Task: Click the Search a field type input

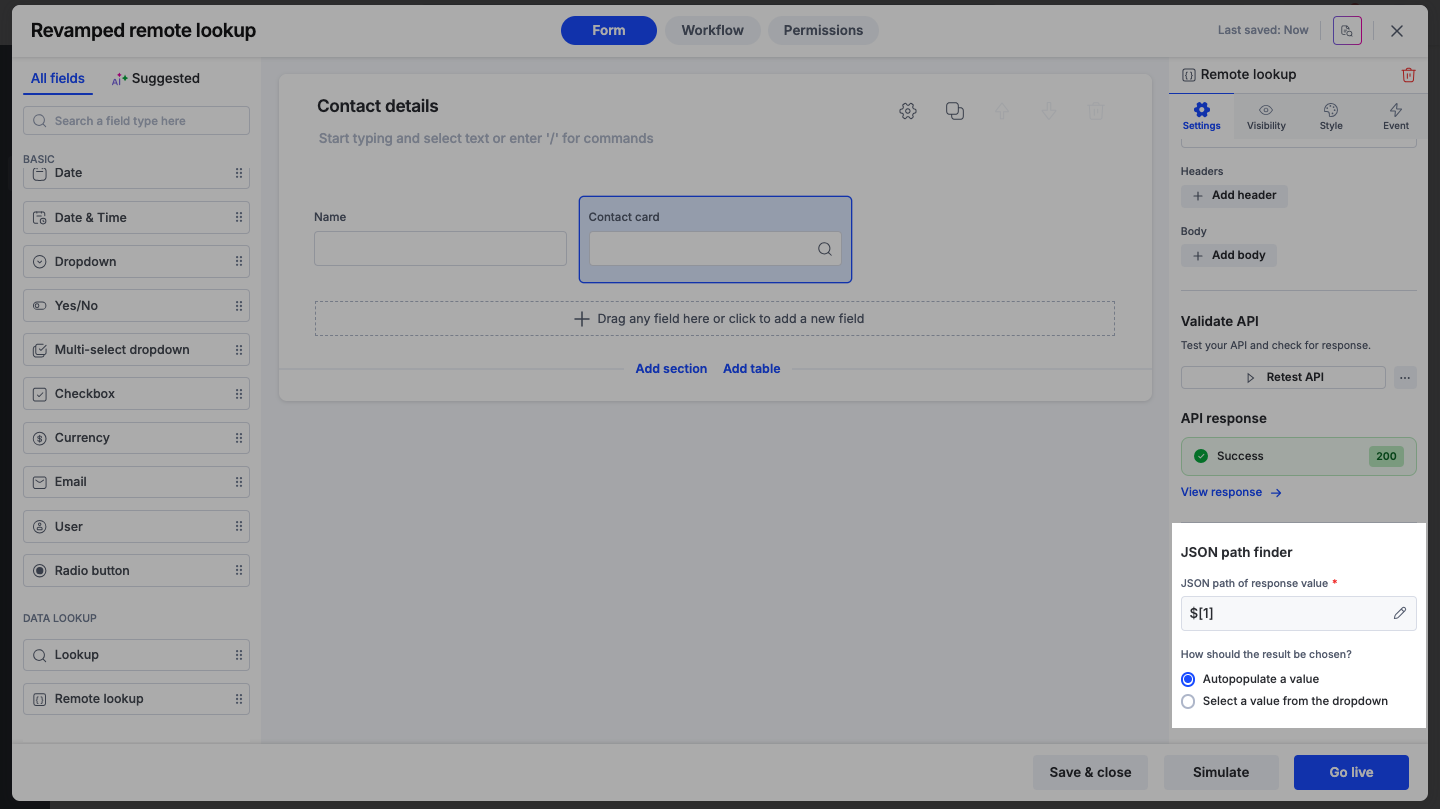Action: [136, 121]
